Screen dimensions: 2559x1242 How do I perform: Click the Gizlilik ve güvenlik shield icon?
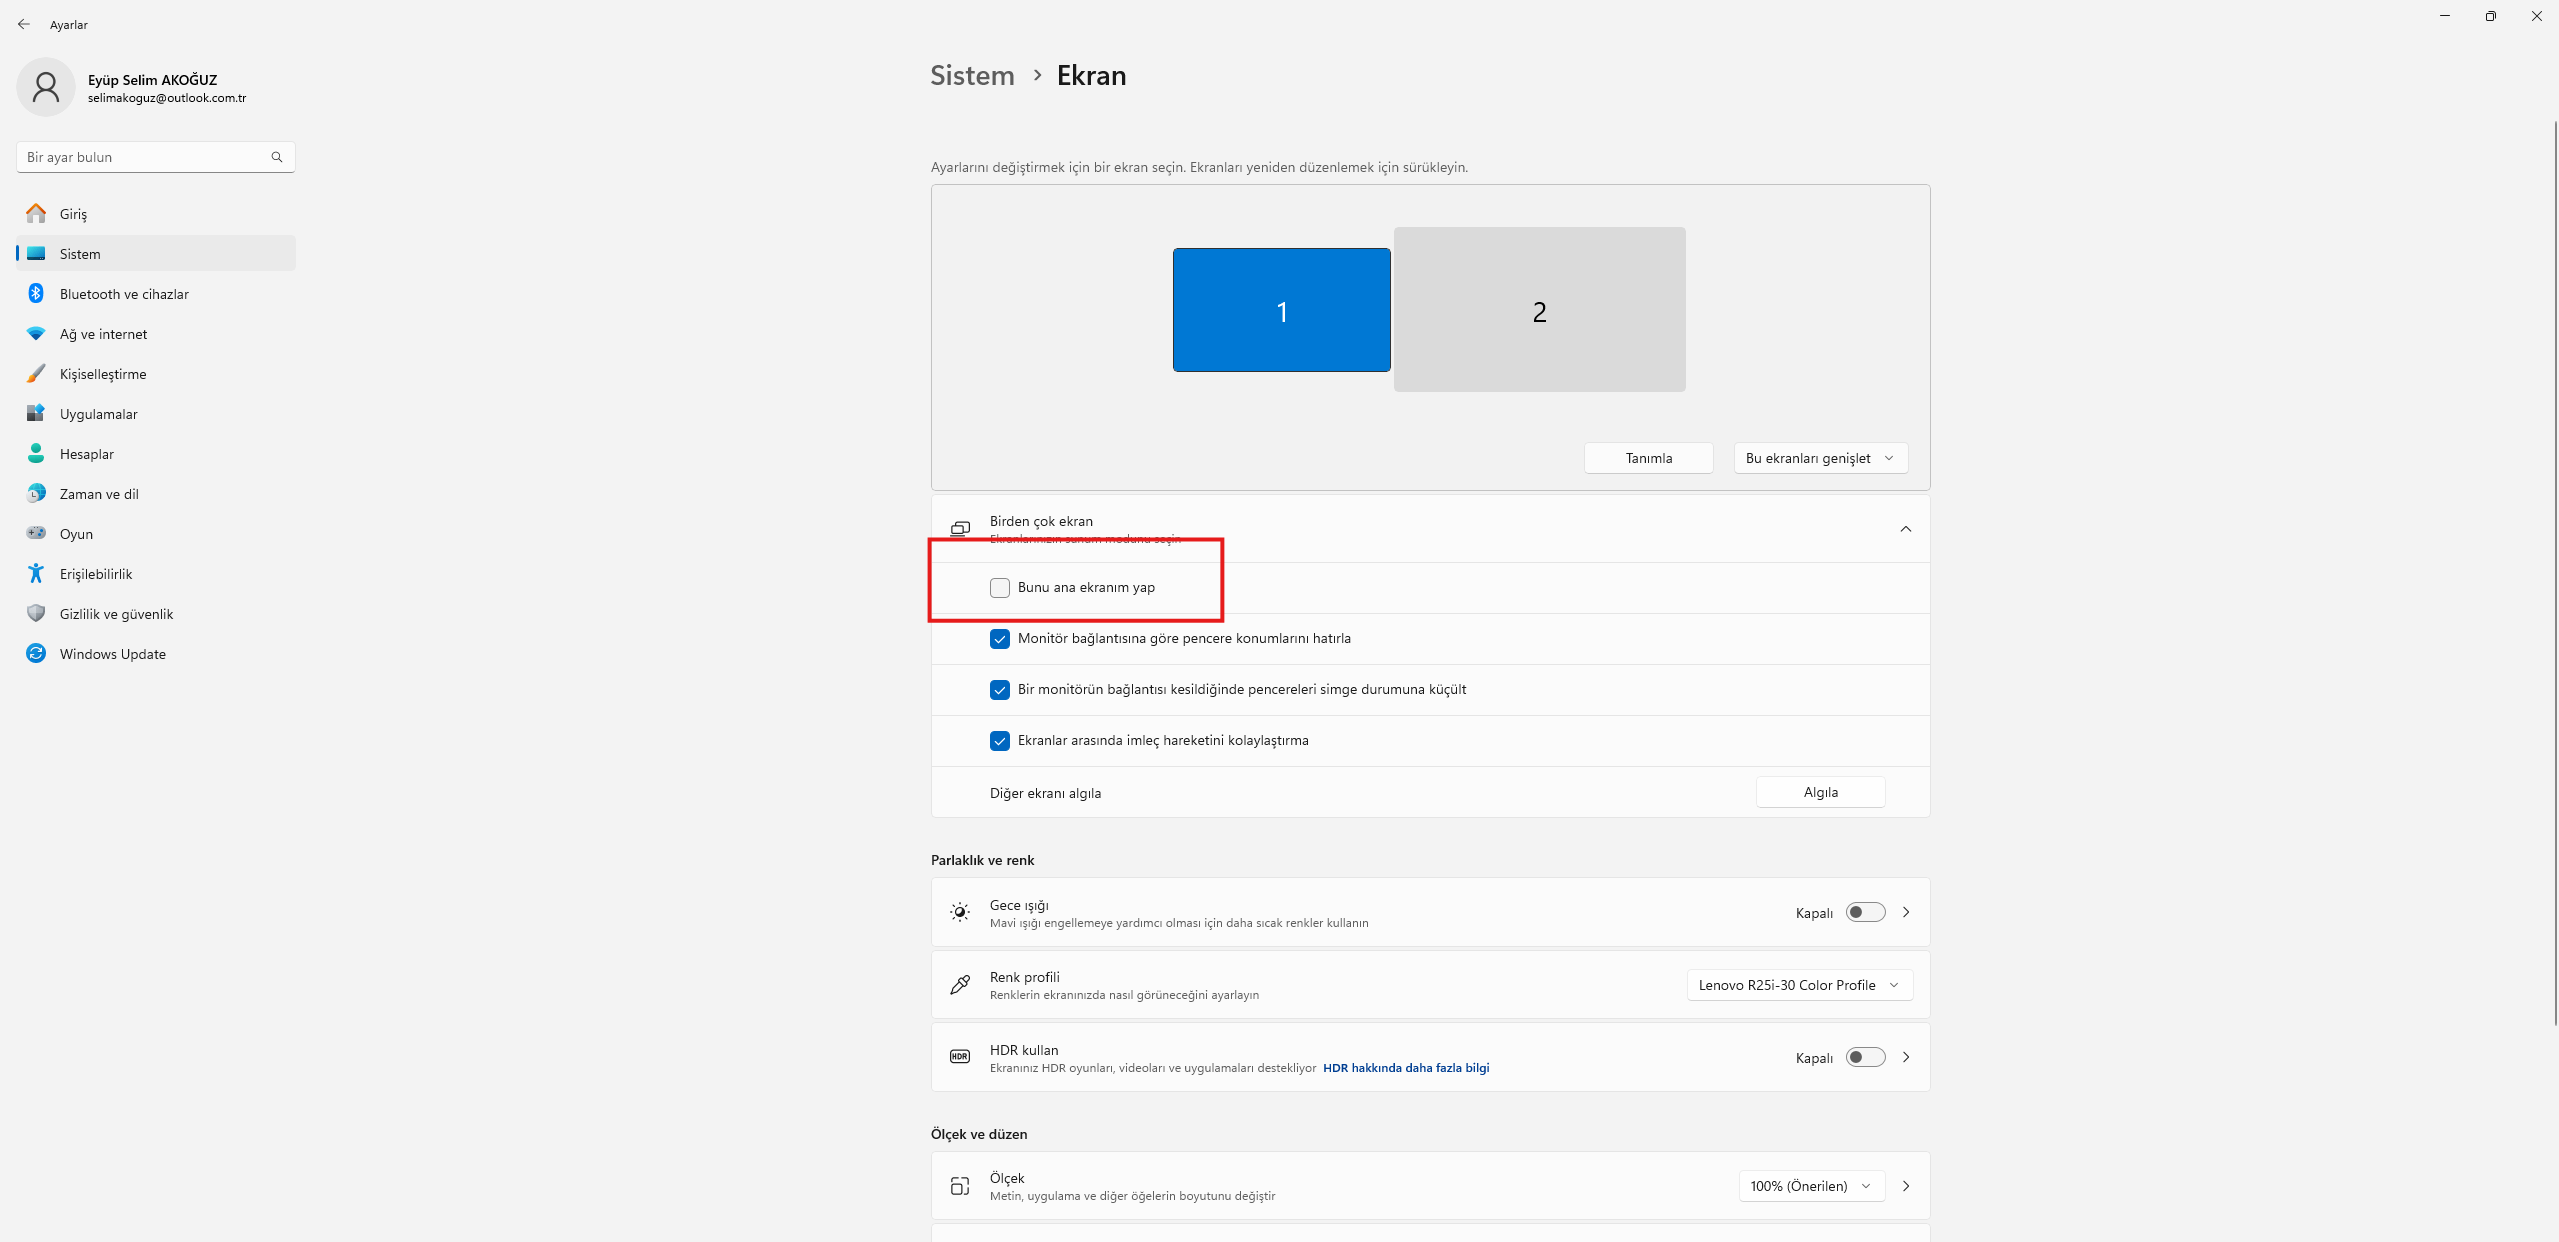[x=36, y=614]
